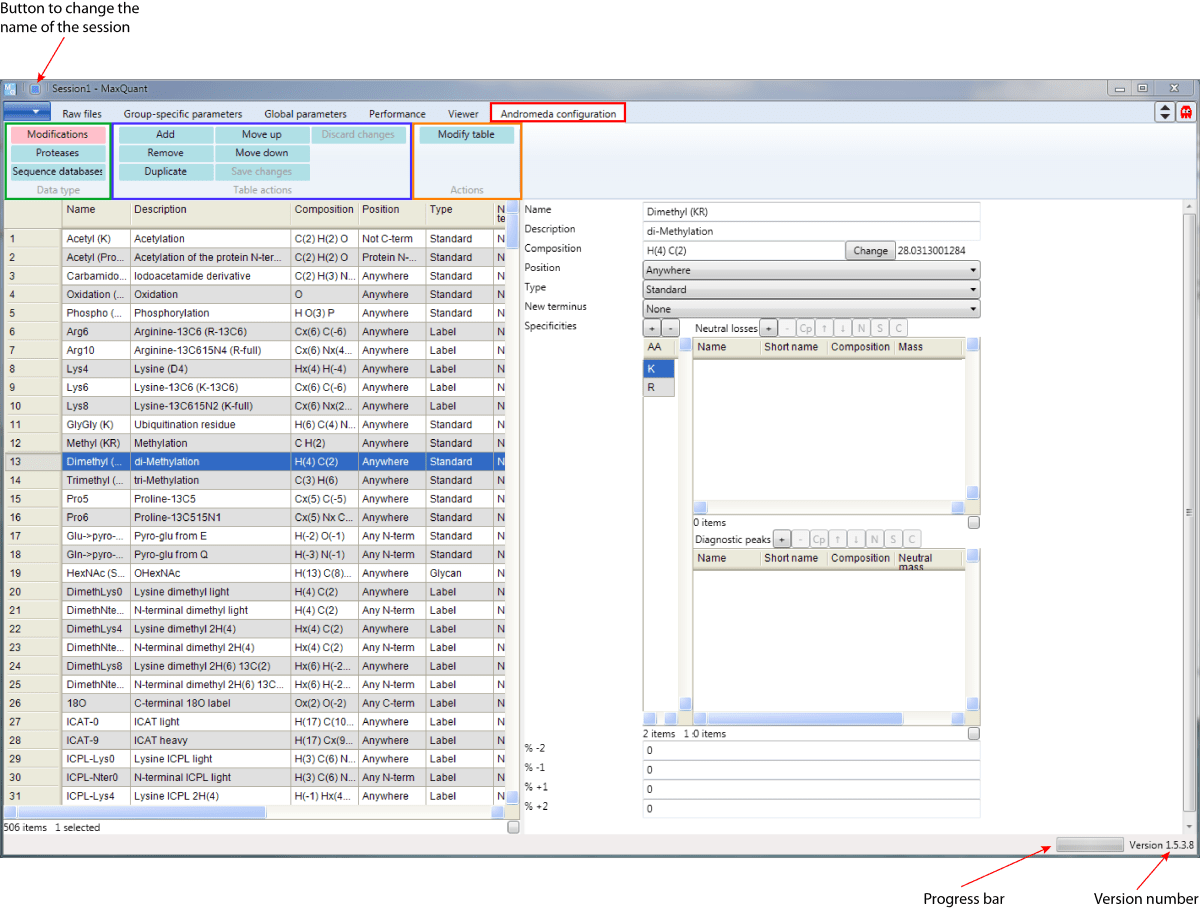Toggle checkbox below the modifications table
This screenshot has height=908, width=1200.
[x=513, y=828]
